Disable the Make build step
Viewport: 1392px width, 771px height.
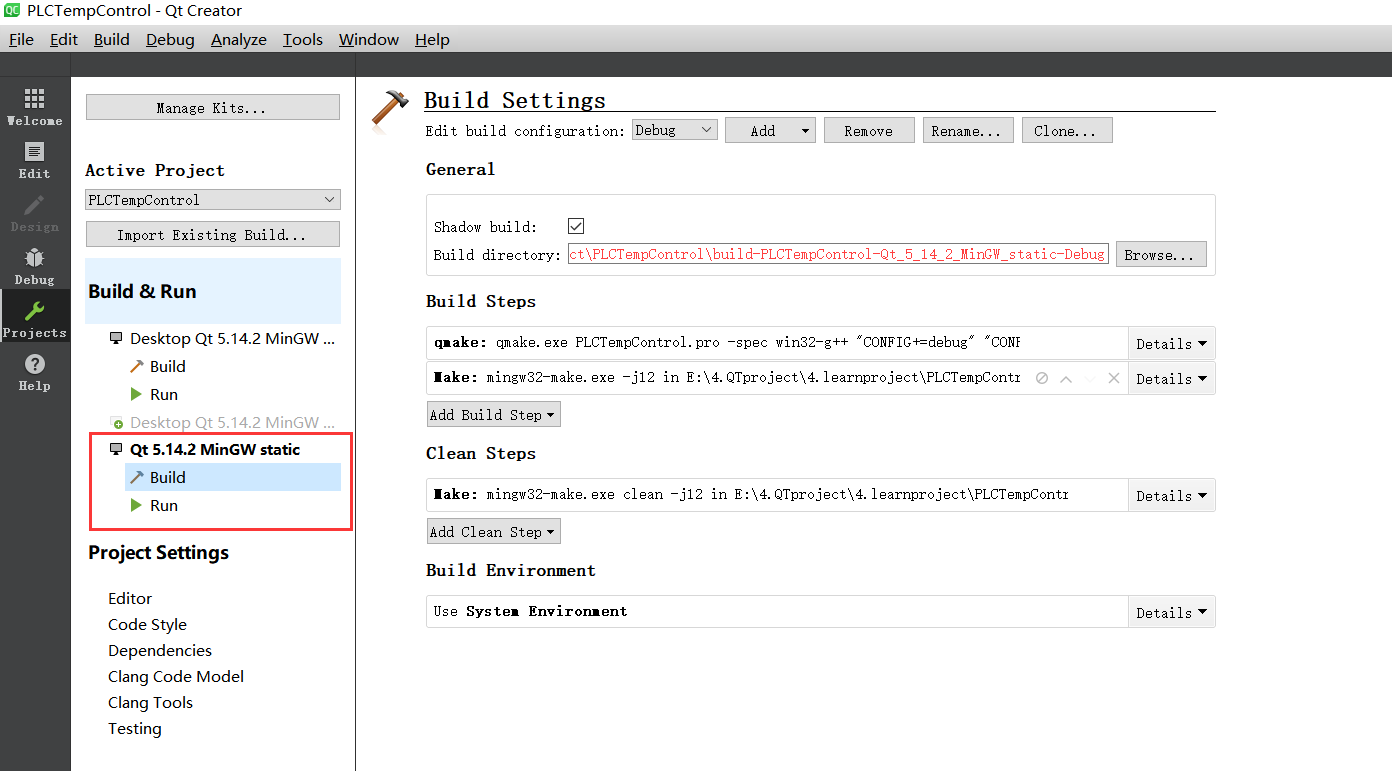coord(1041,378)
